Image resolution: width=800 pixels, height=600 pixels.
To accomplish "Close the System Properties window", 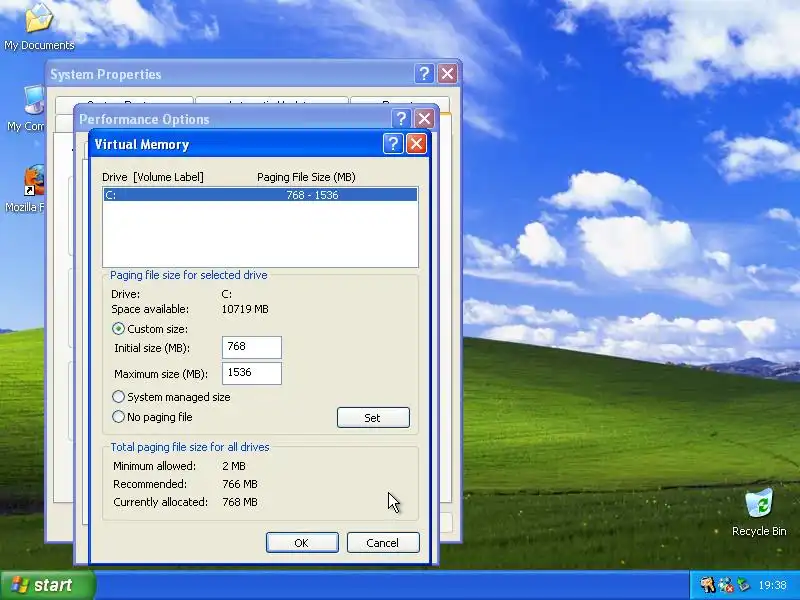I will pyautogui.click(x=447, y=74).
